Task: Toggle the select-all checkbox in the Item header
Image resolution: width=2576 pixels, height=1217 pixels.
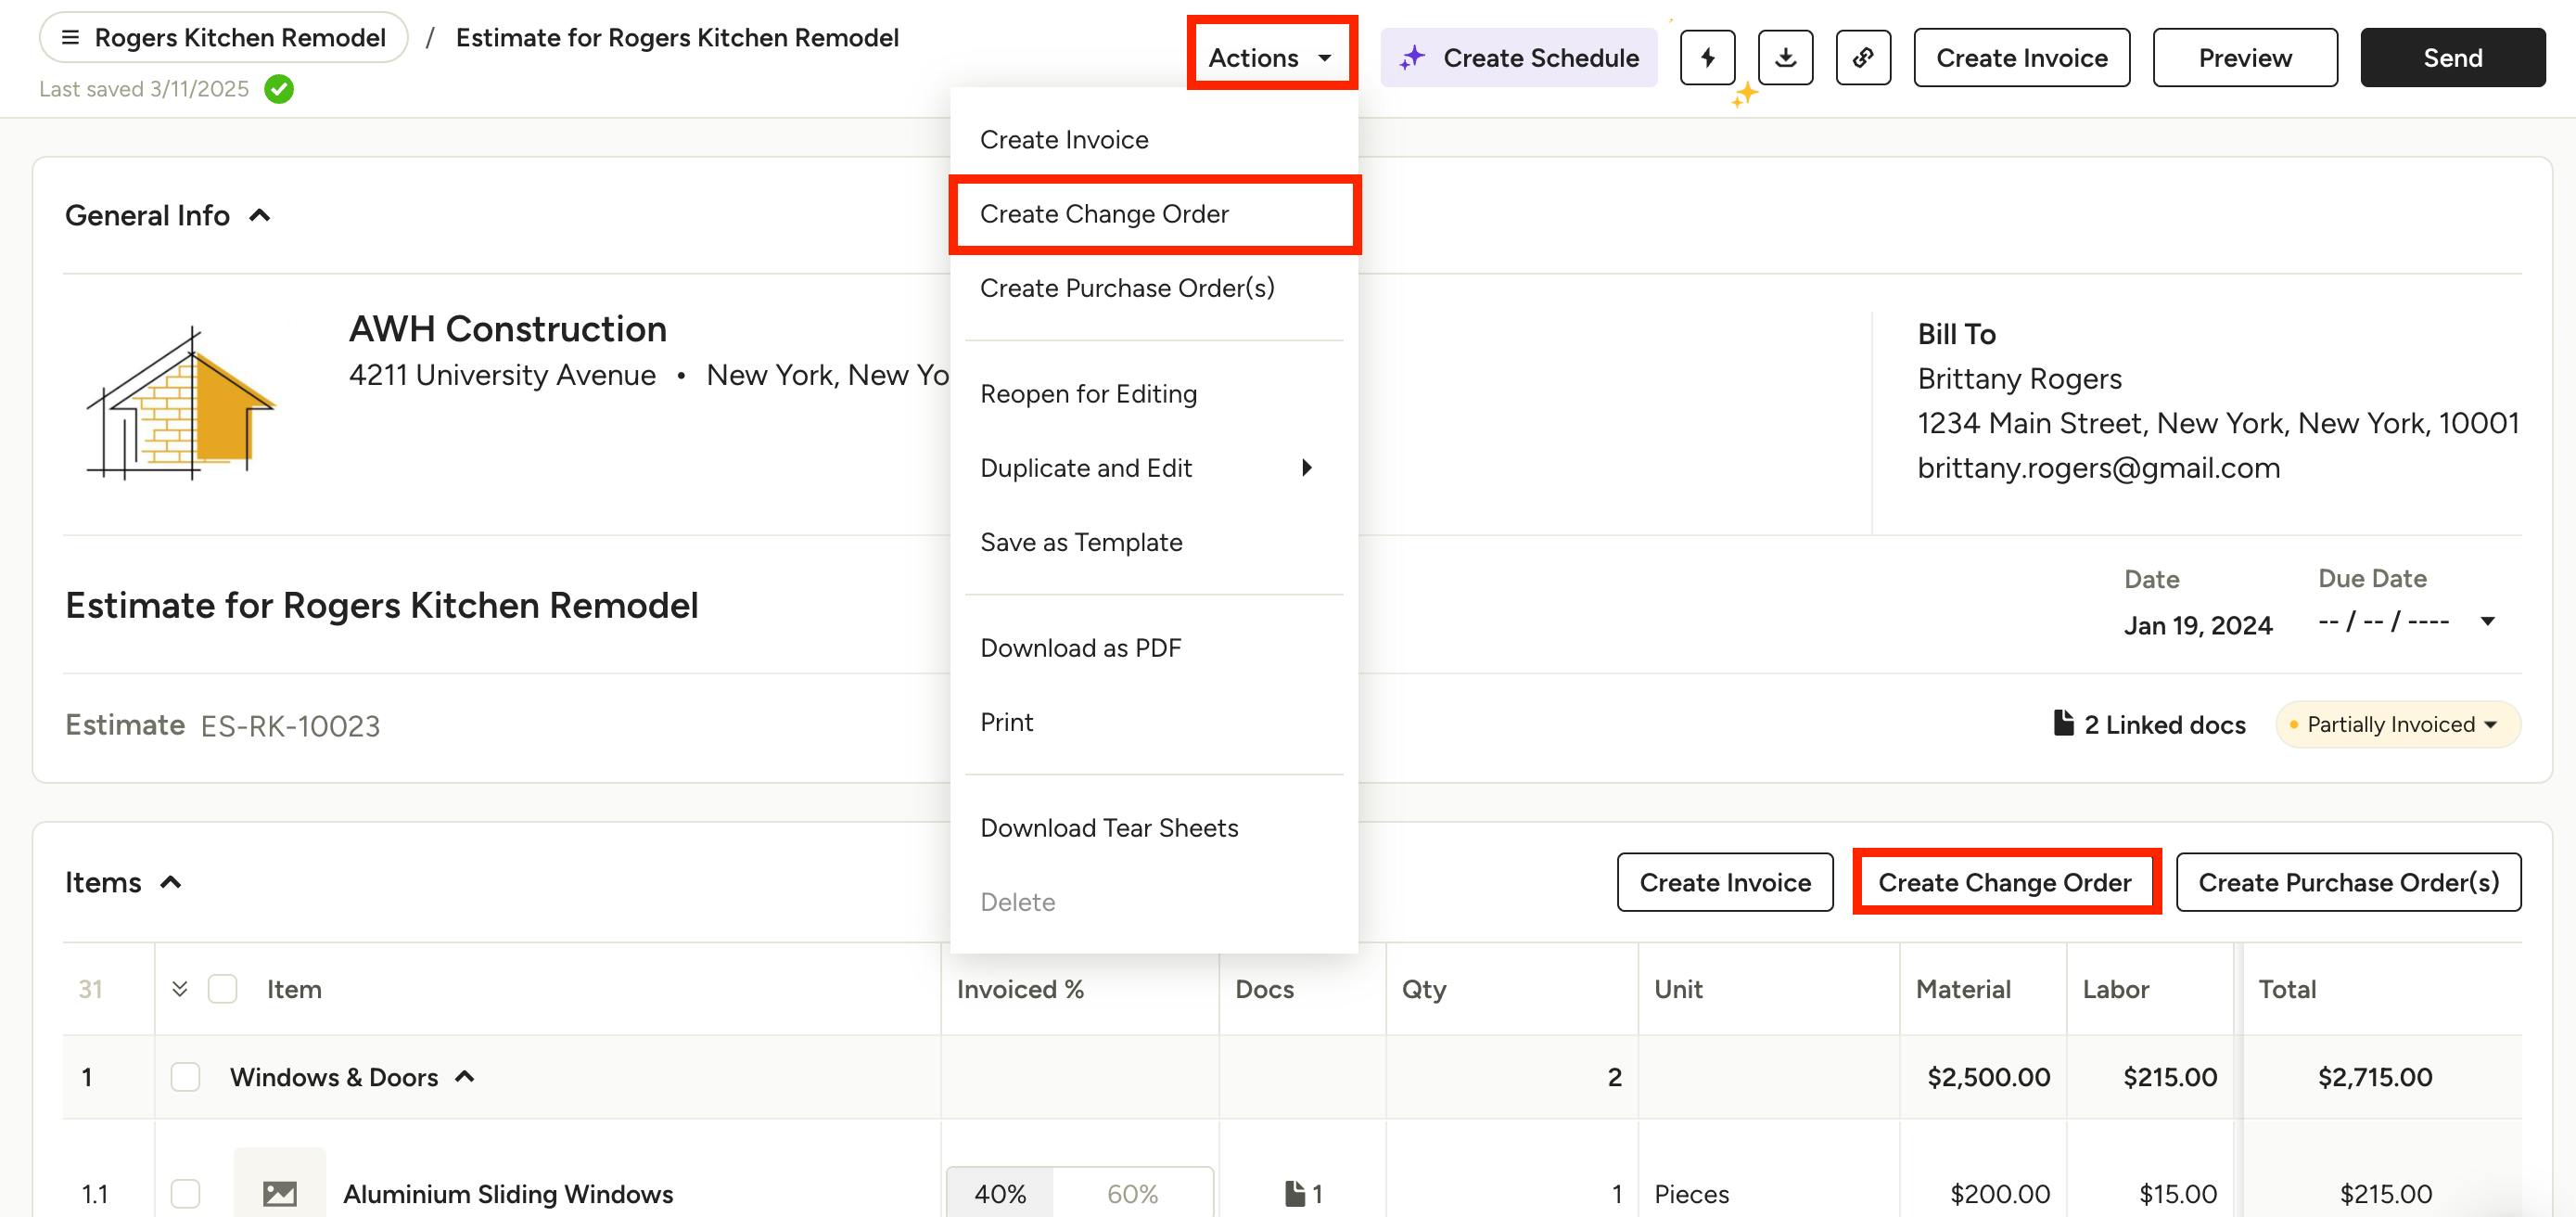Action: point(222,989)
